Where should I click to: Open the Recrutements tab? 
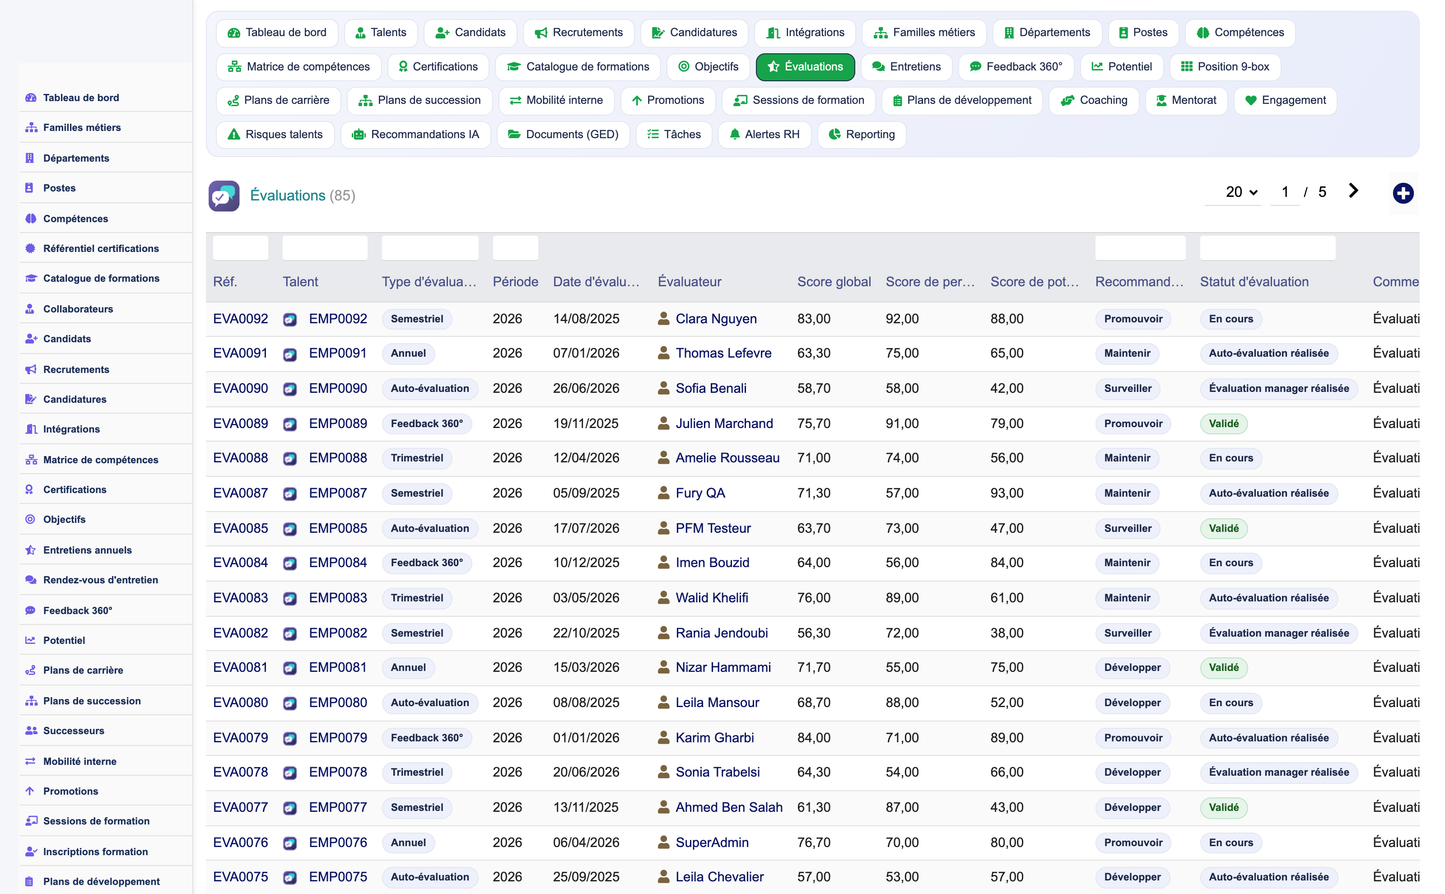click(579, 33)
